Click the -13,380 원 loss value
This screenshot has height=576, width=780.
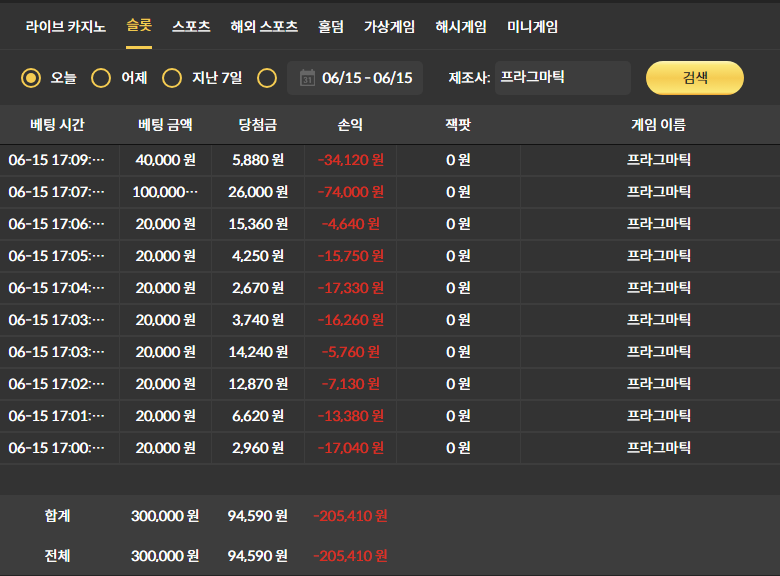point(350,416)
